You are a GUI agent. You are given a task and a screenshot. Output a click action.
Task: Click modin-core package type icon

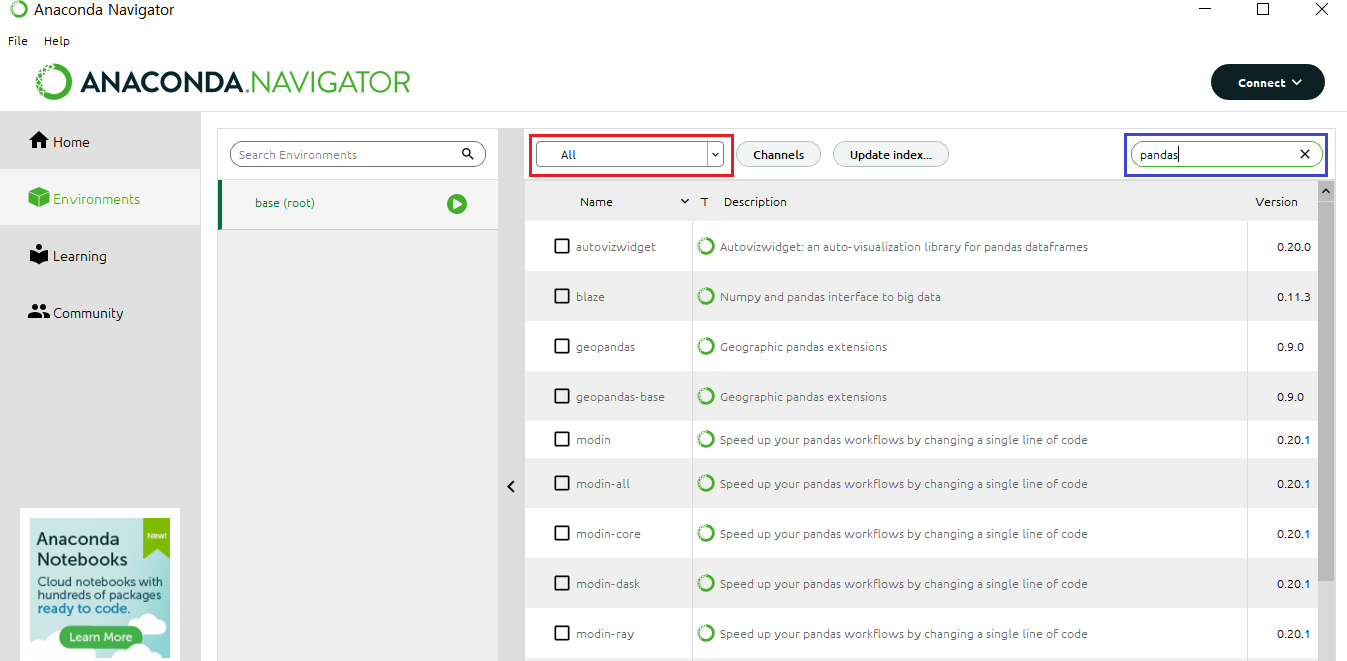coord(706,533)
